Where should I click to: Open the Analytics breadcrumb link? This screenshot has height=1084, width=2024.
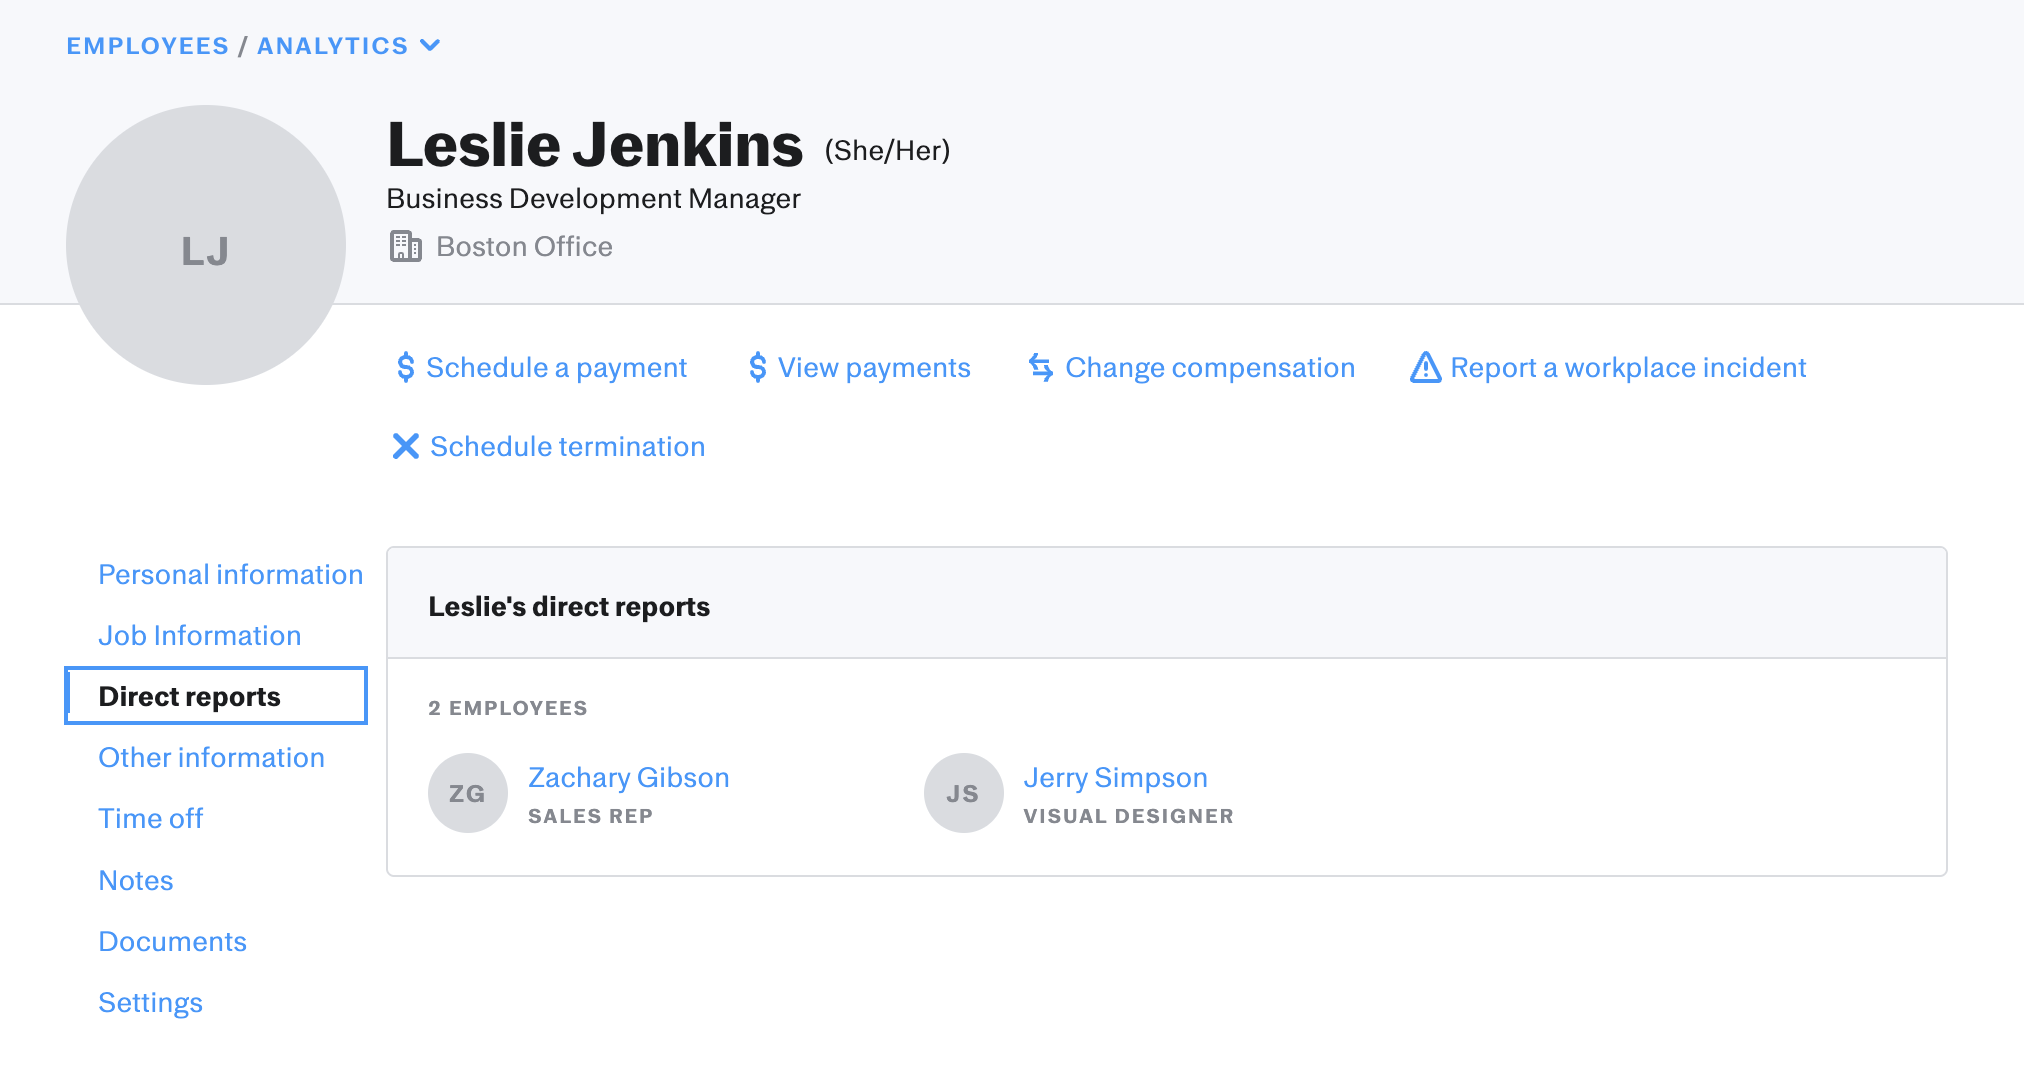point(332,46)
